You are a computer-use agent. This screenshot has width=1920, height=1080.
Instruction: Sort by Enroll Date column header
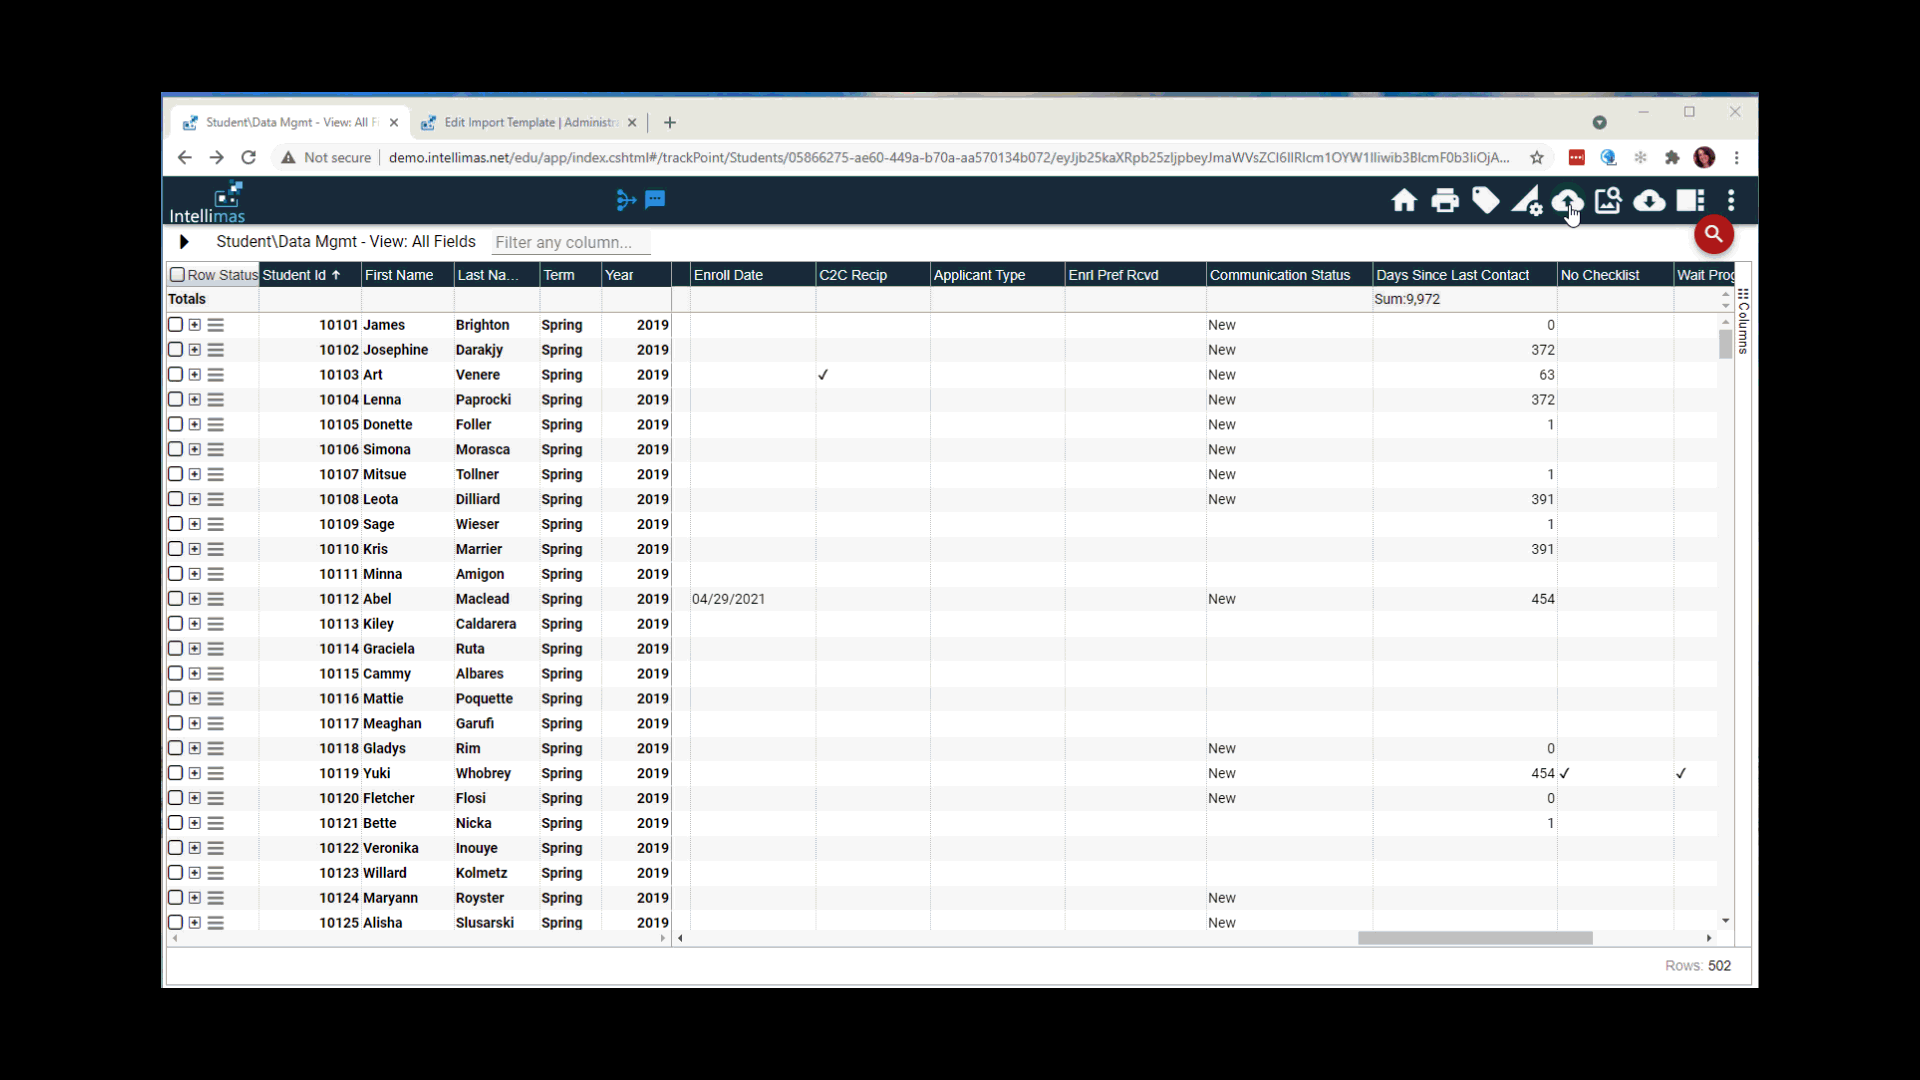752,275
